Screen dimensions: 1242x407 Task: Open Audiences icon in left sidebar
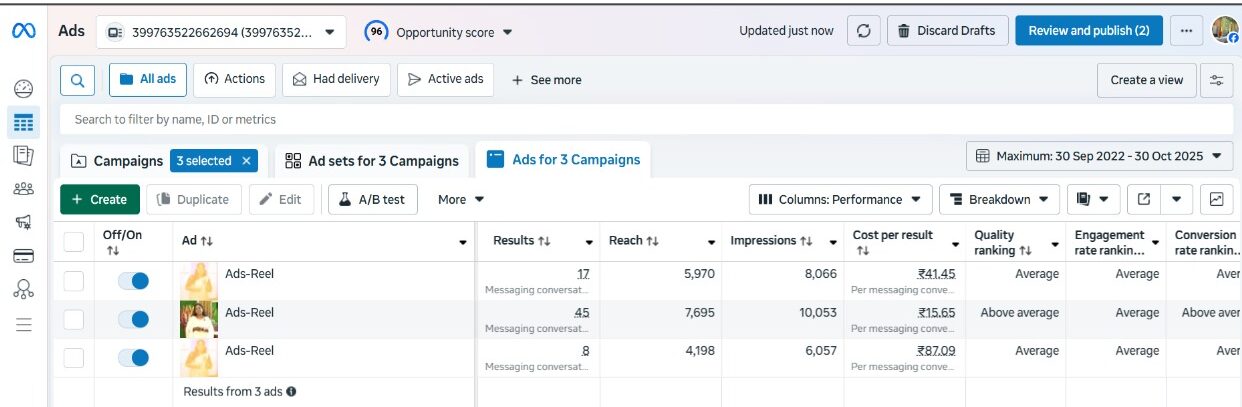(24, 188)
